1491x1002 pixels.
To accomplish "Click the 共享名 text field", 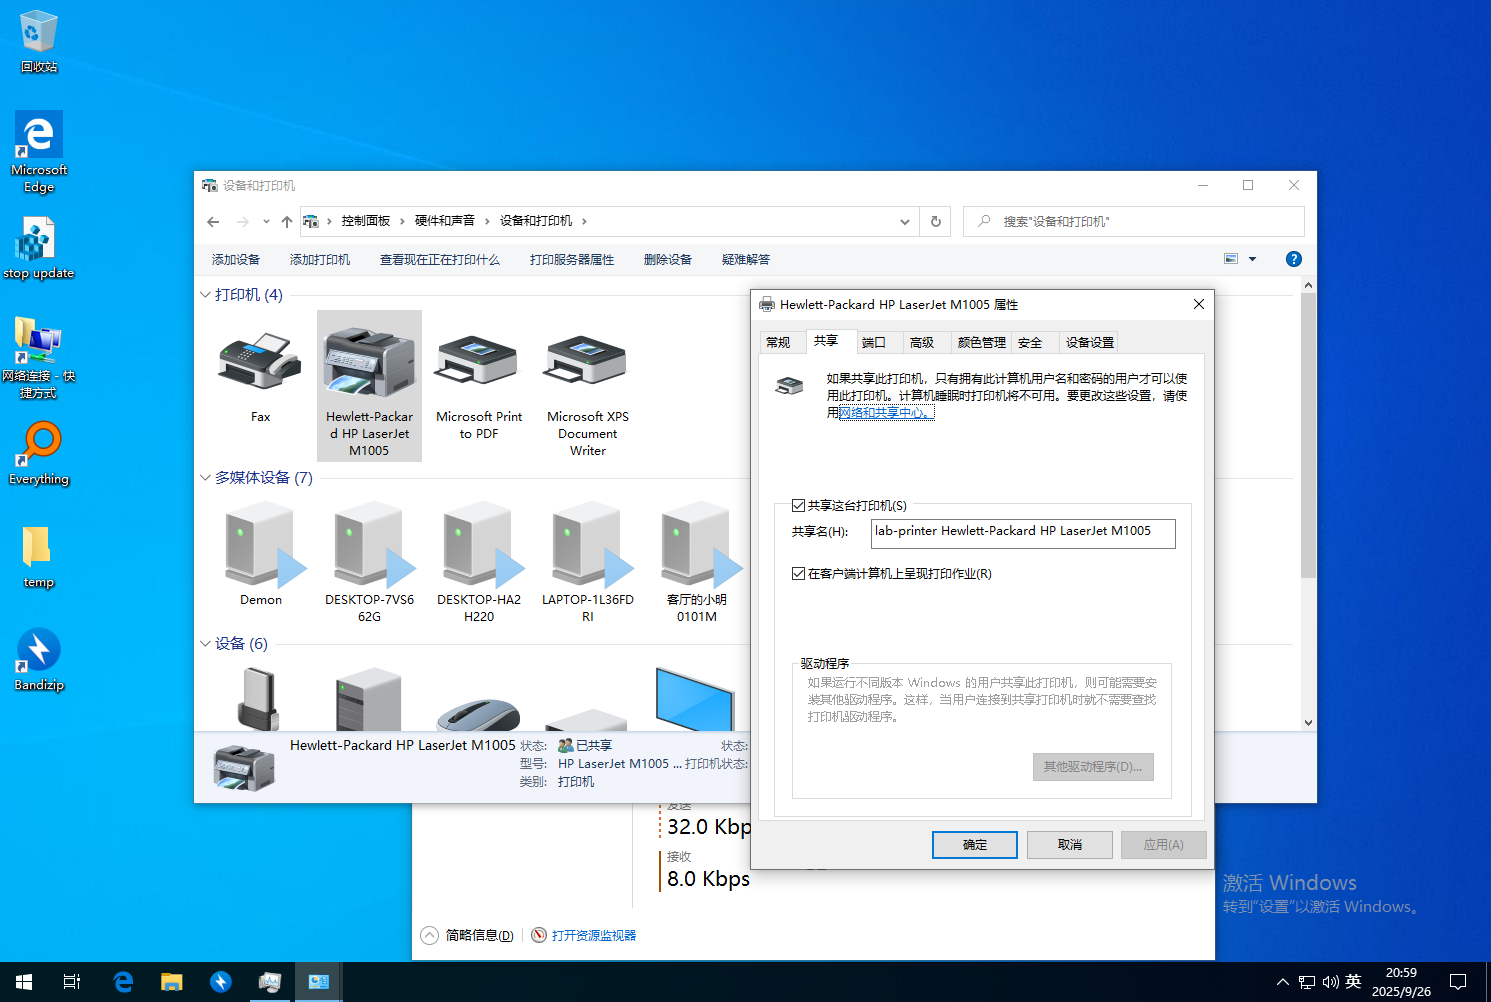I will click(x=1022, y=533).
